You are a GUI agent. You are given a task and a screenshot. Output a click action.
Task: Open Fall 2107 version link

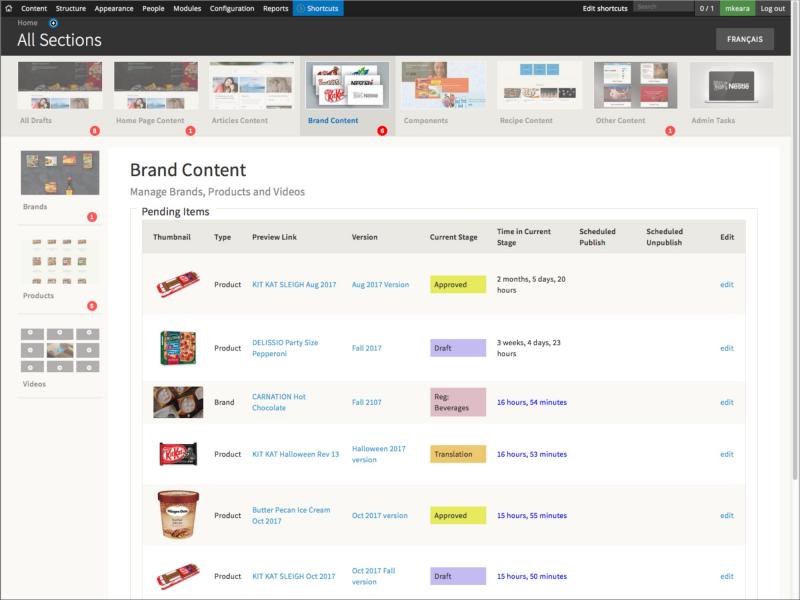[x=366, y=402]
